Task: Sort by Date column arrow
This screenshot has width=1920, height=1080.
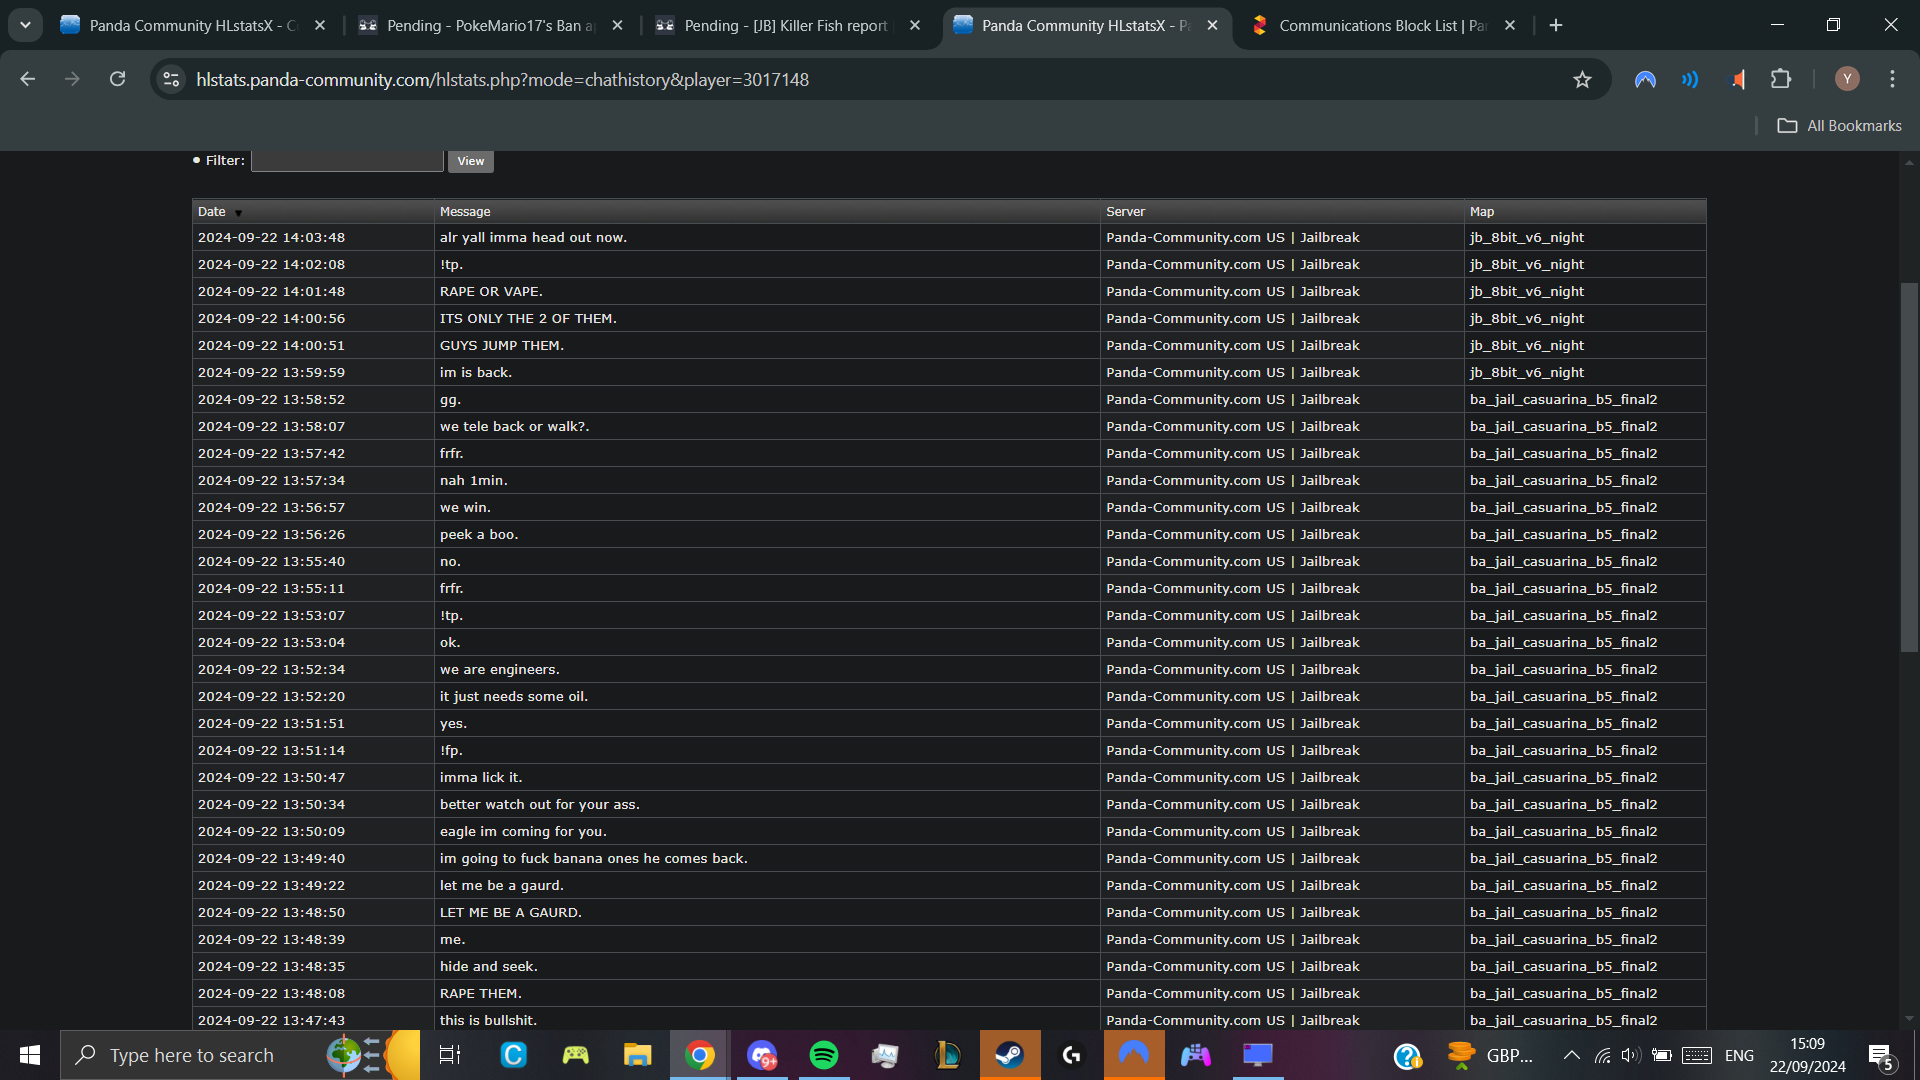Action: point(238,213)
